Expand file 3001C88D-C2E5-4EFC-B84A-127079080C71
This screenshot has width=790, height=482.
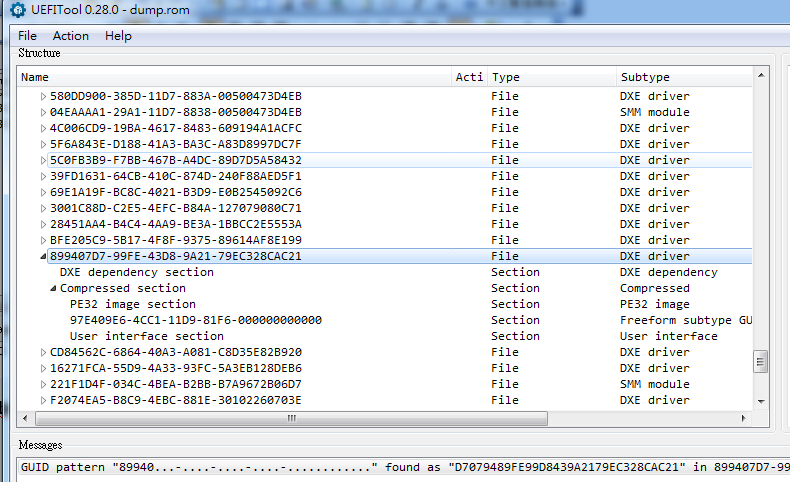tap(43, 209)
